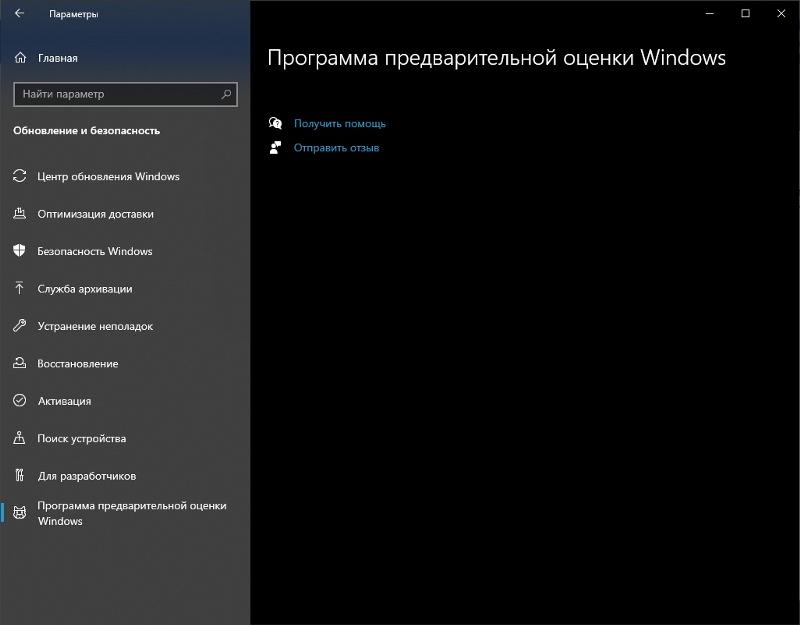Click the Для разработчиков tools icon
800x625 pixels.
click(x=19, y=476)
